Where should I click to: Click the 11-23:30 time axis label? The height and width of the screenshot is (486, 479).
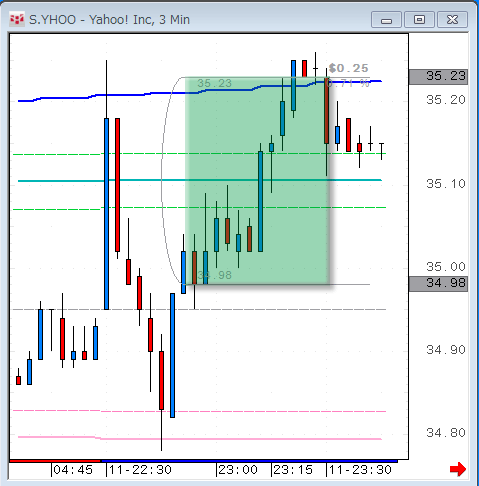(x=360, y=470)
